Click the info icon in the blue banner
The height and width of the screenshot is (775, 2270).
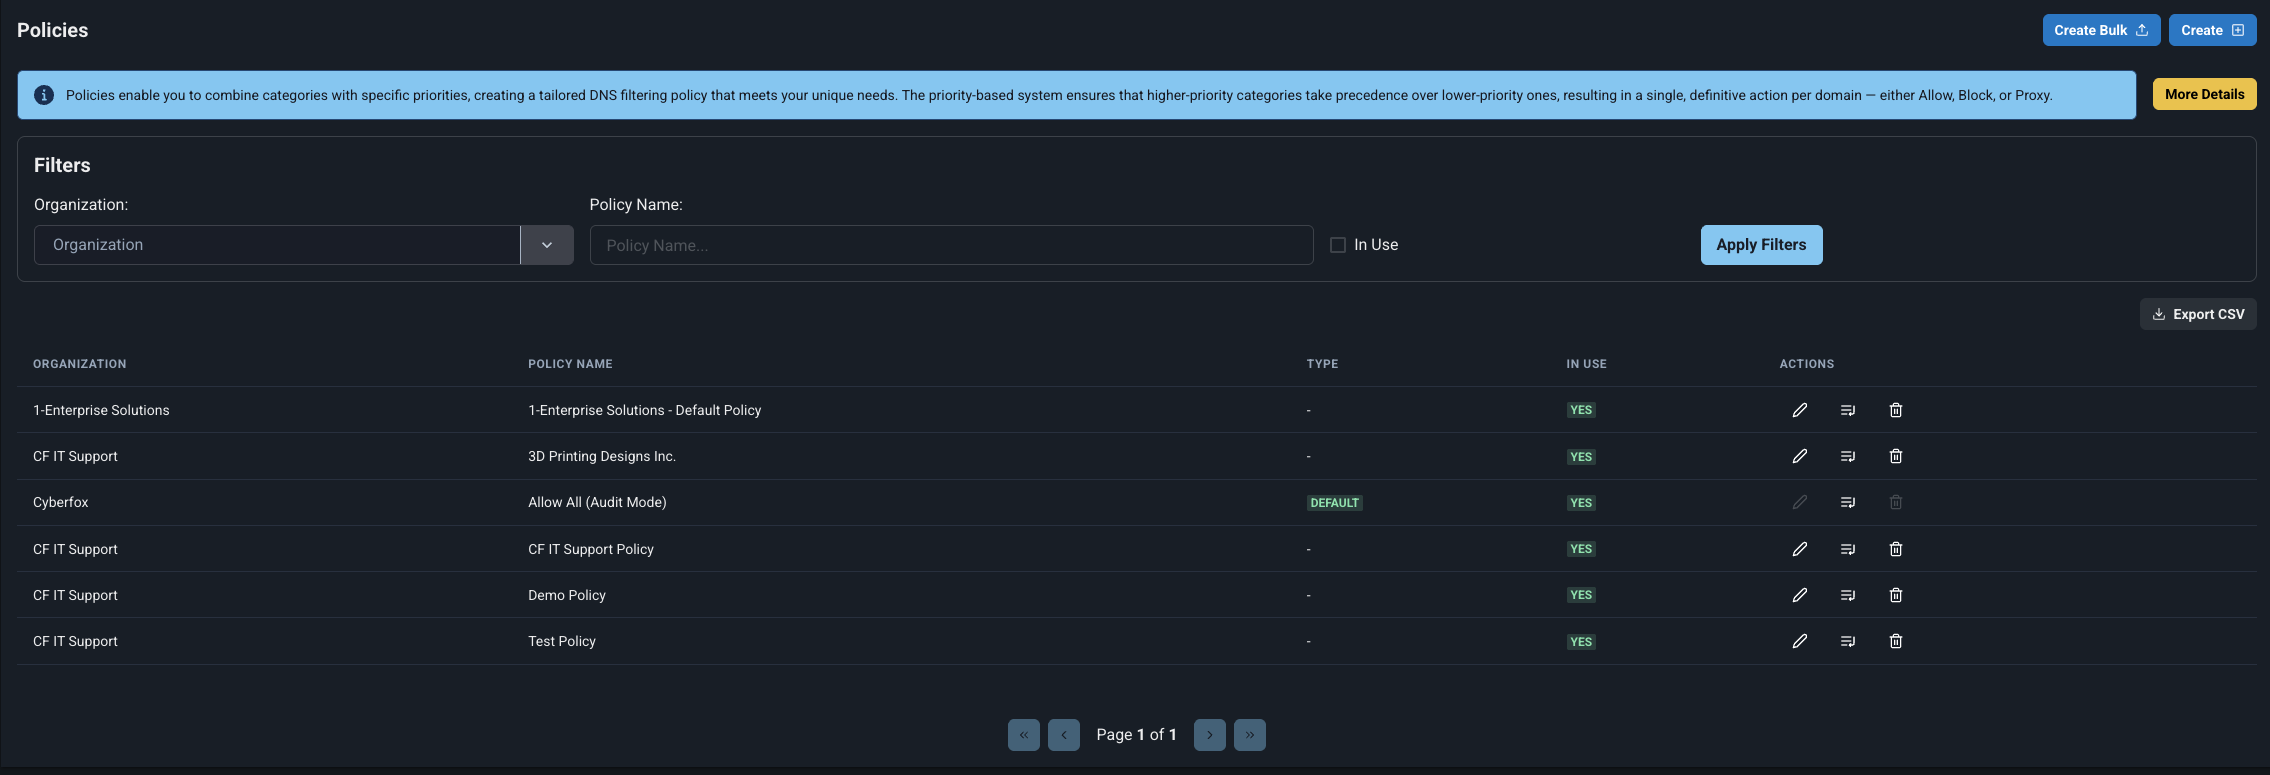[44, 95]
